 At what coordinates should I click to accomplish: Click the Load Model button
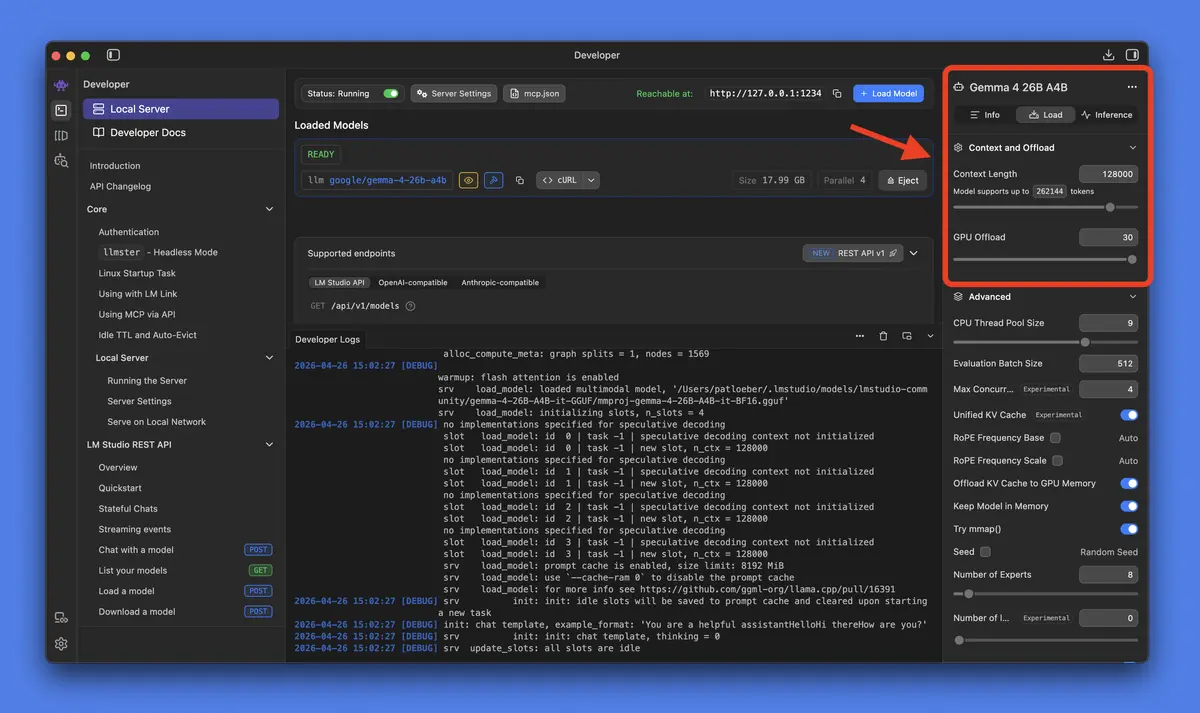coord(888,93)
